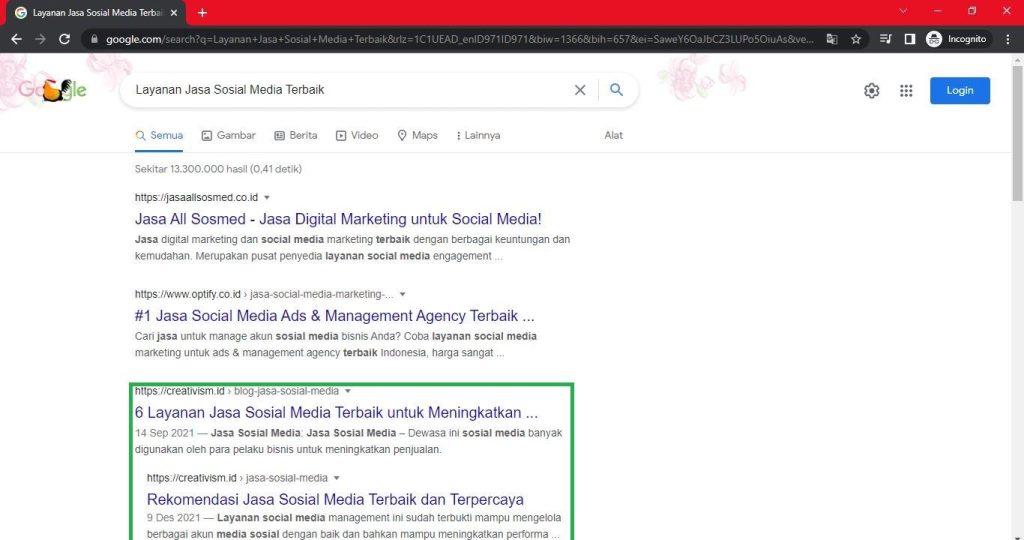The height and width of the screenshot is (540, 1024).
Task: Click the Google doodle logo
Action: [52, 90]
